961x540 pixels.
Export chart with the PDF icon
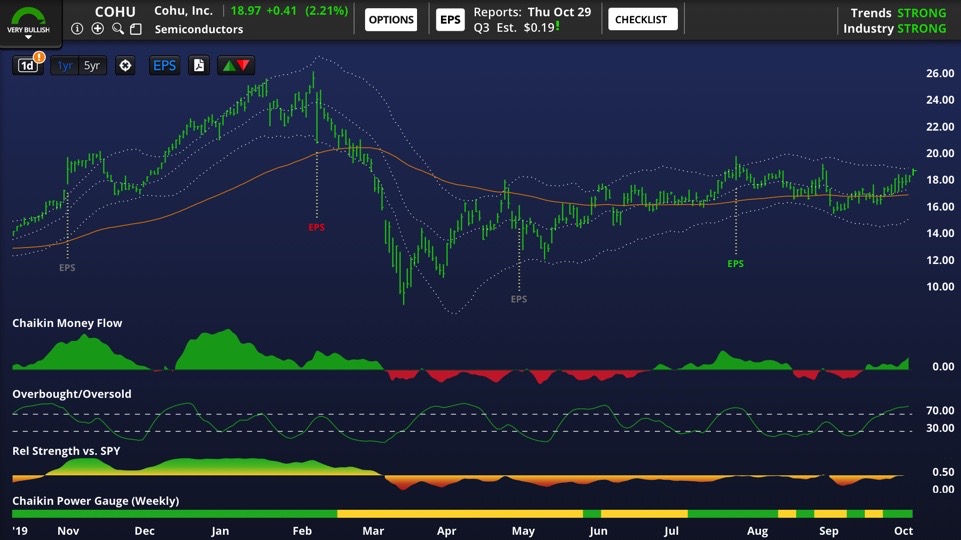[199, 66]
